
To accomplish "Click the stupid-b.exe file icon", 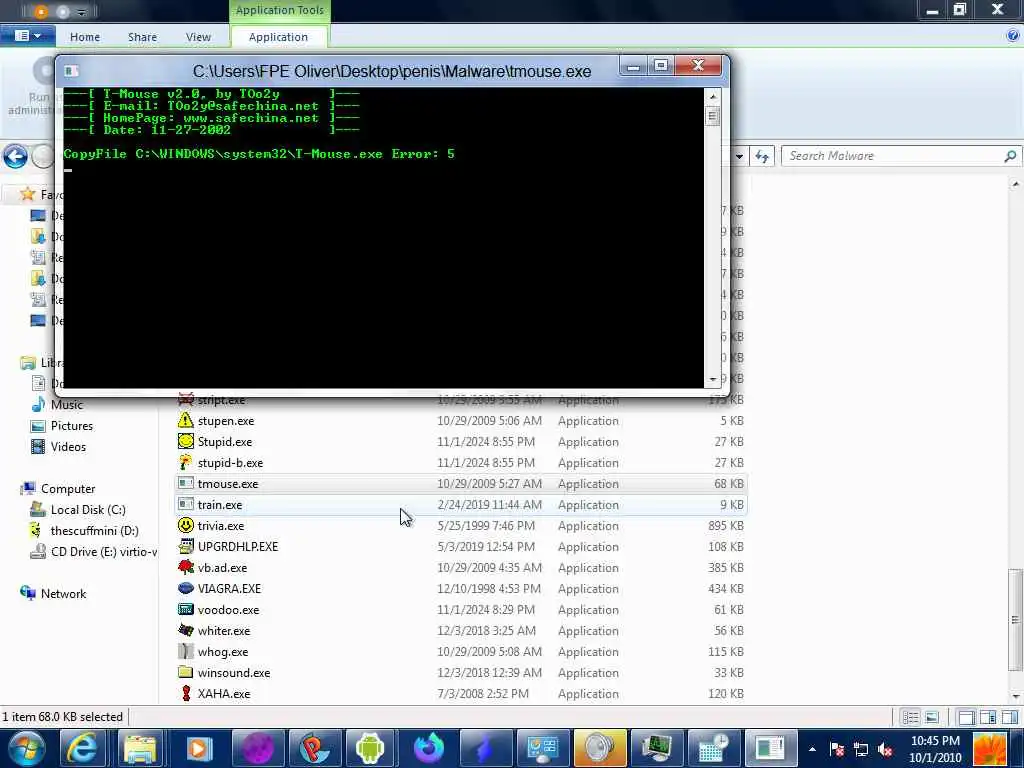I will point(185,462).
